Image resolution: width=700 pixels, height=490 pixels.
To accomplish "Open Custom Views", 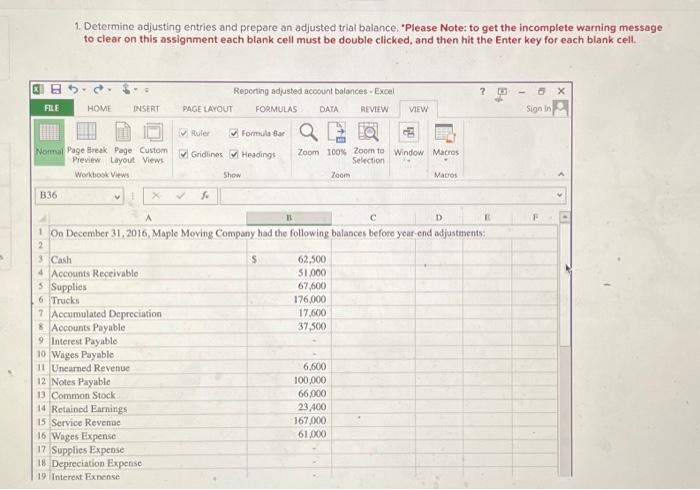I will pyautogui.click(x=153, y=142).
